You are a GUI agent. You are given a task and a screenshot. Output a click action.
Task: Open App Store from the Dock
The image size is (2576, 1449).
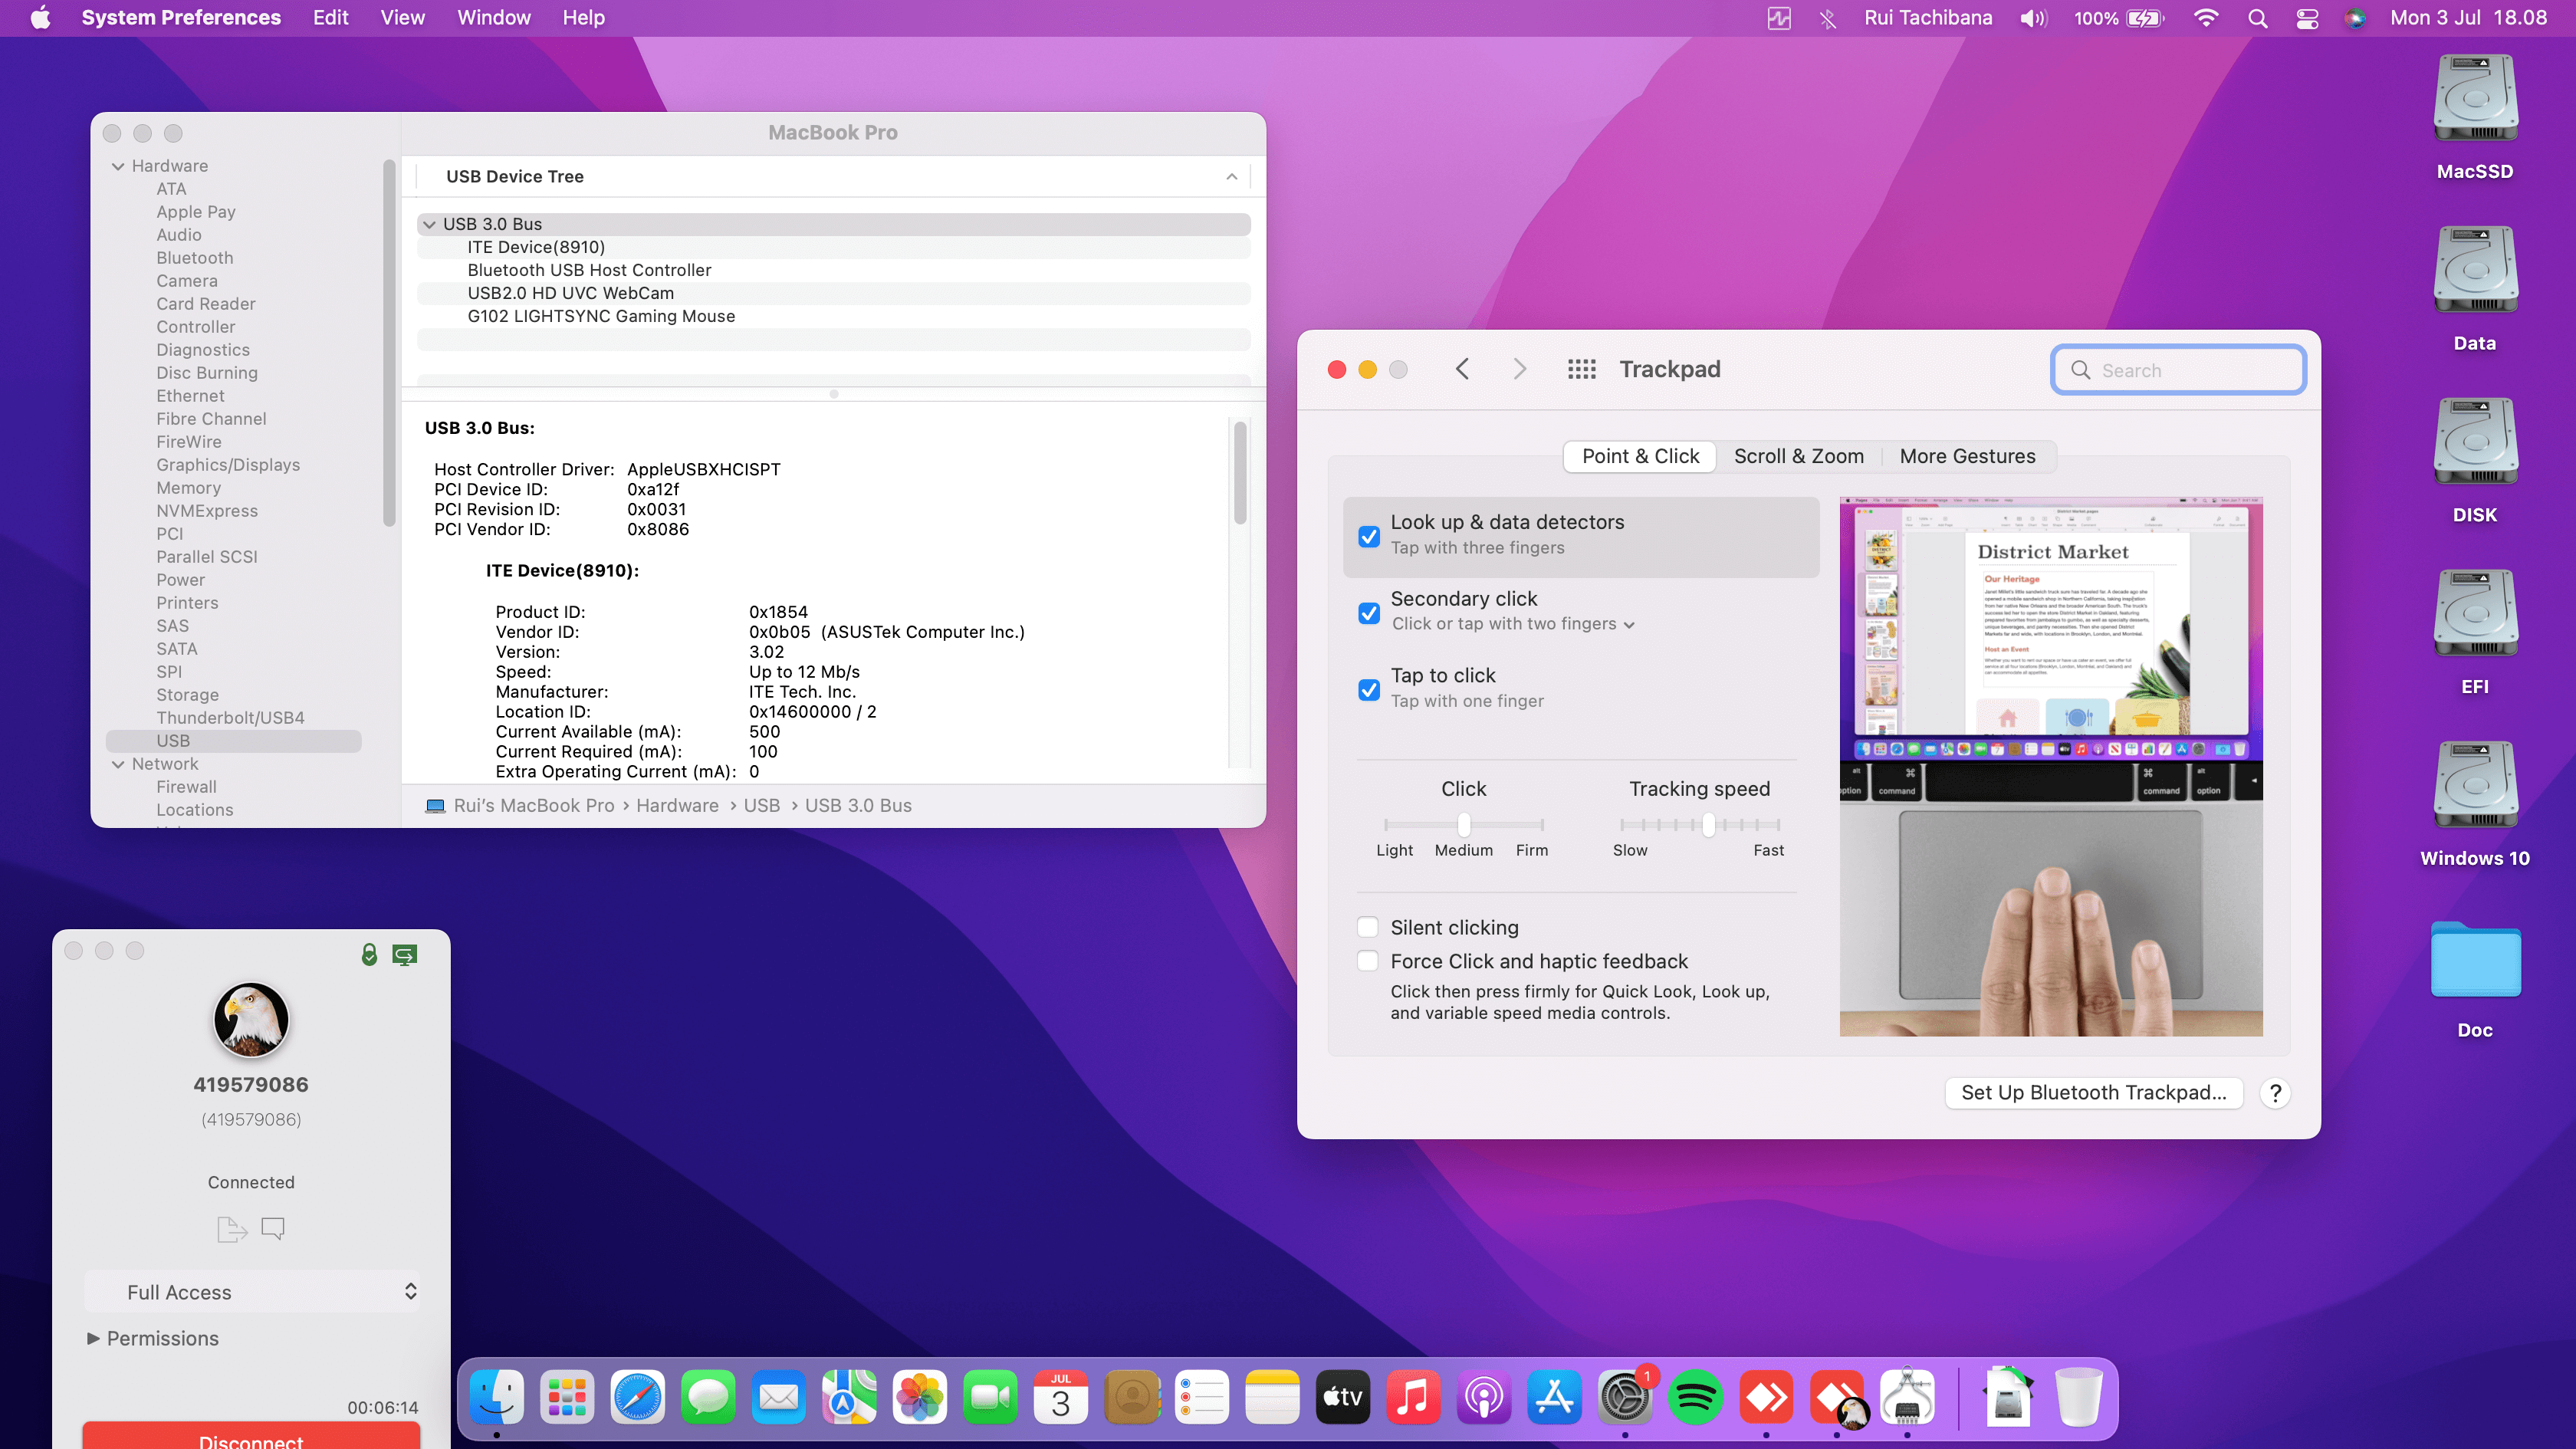coord(1554,1397)
